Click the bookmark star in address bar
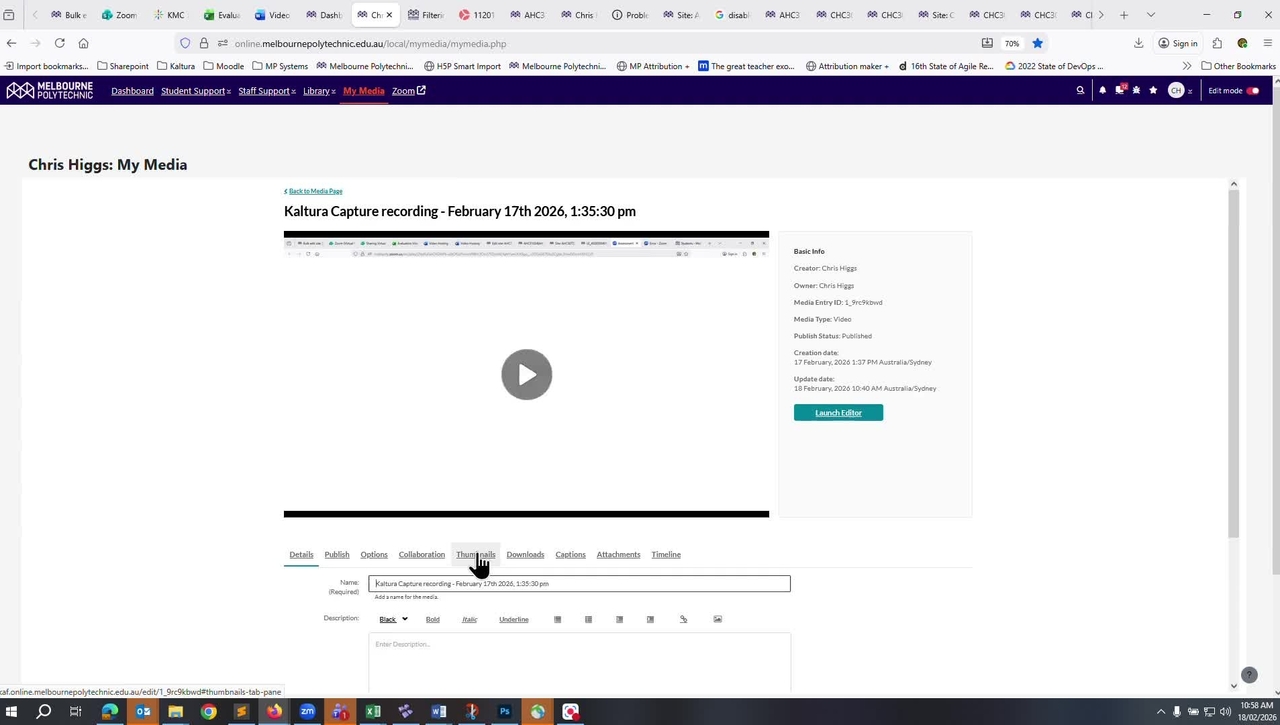This screenshot has width=1280, height=725. 1038,43
